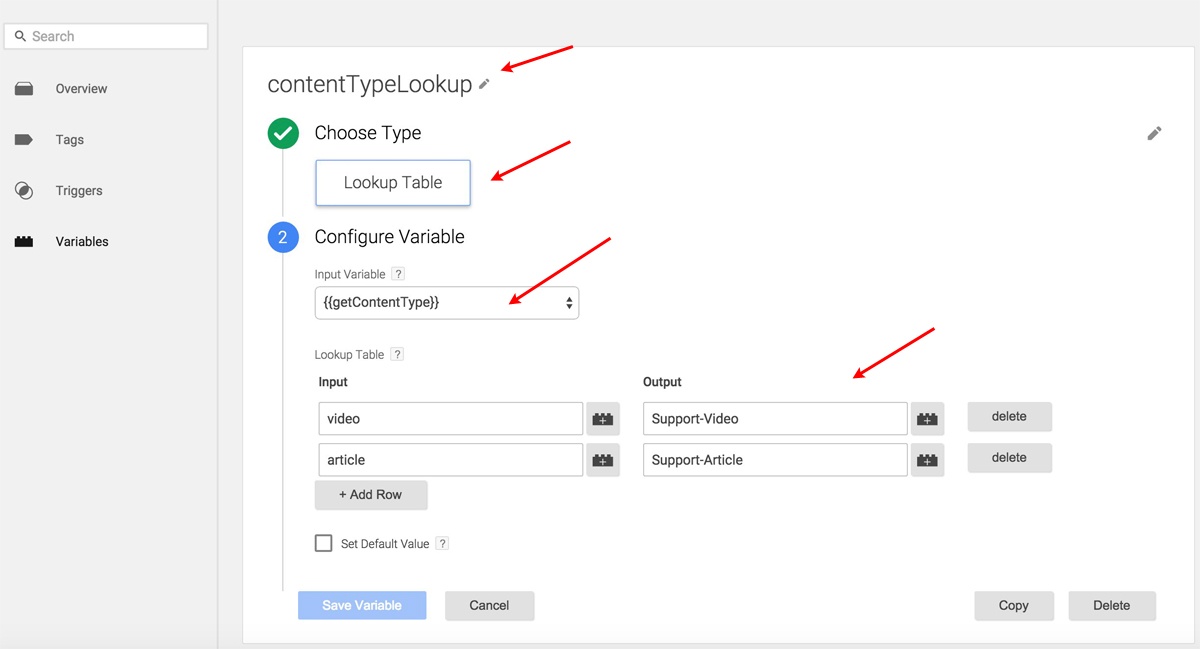Focus the Search field in sidebar

click(x=106, y=36)
